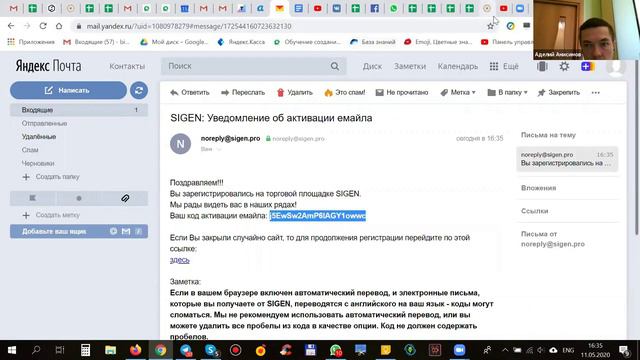Image resolution: width=640 pixels, height=360 pixels.
Task: Refresh mail with the circular sync icon
Action: point(139,90)
